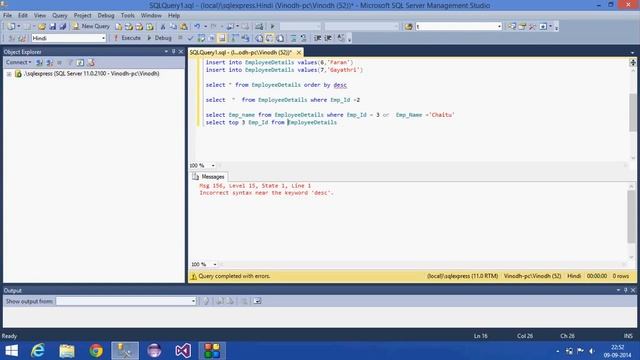Open the Window menu

[151, 16]
